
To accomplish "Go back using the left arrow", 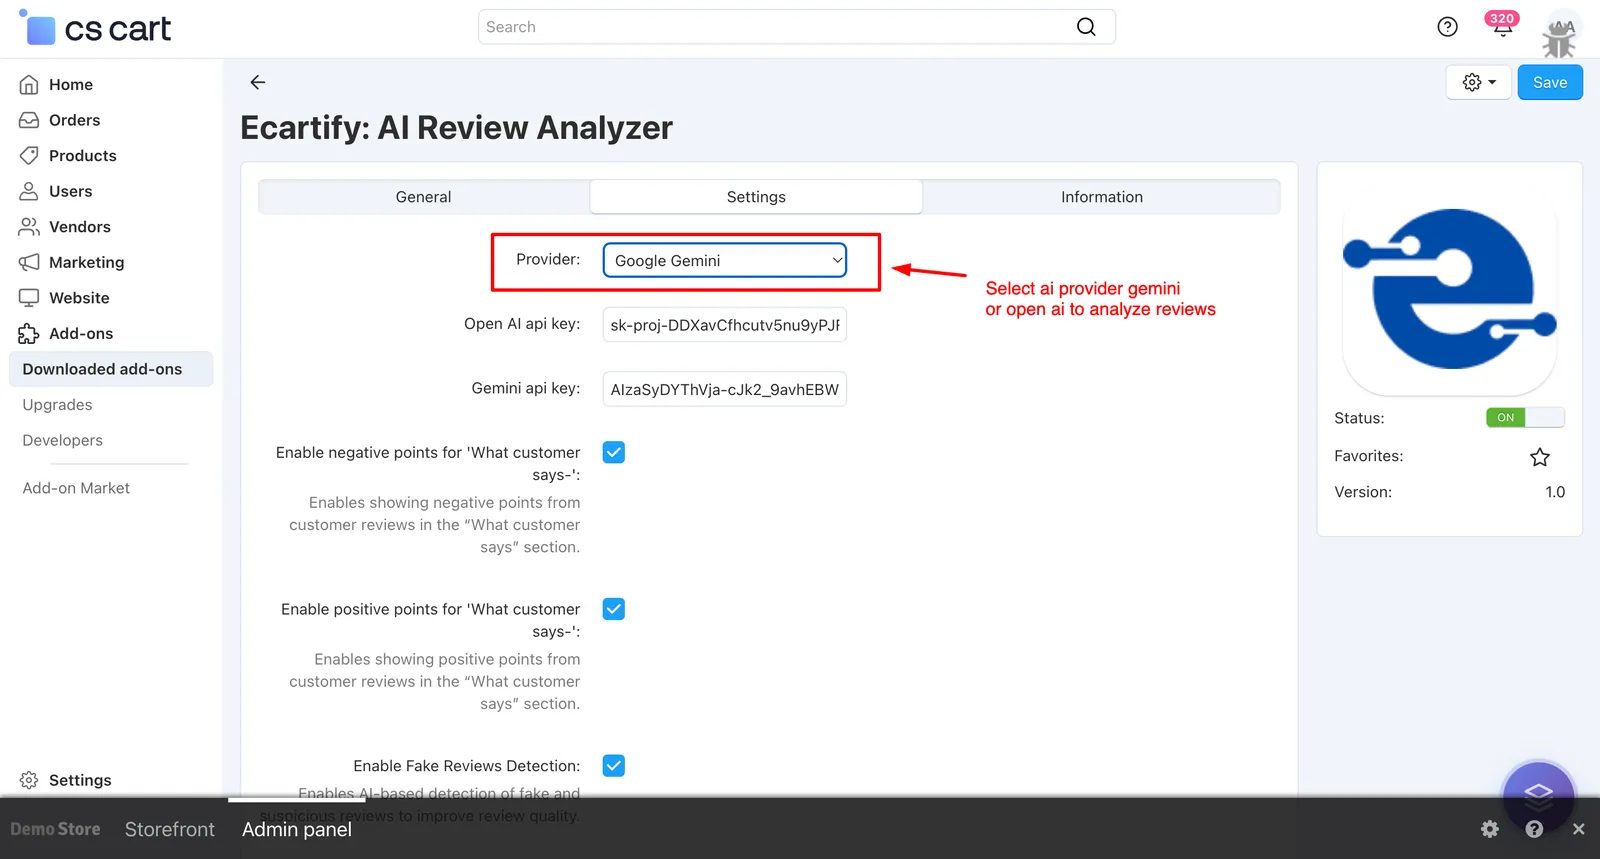I will pyautogui.click(x=258, y=82).
